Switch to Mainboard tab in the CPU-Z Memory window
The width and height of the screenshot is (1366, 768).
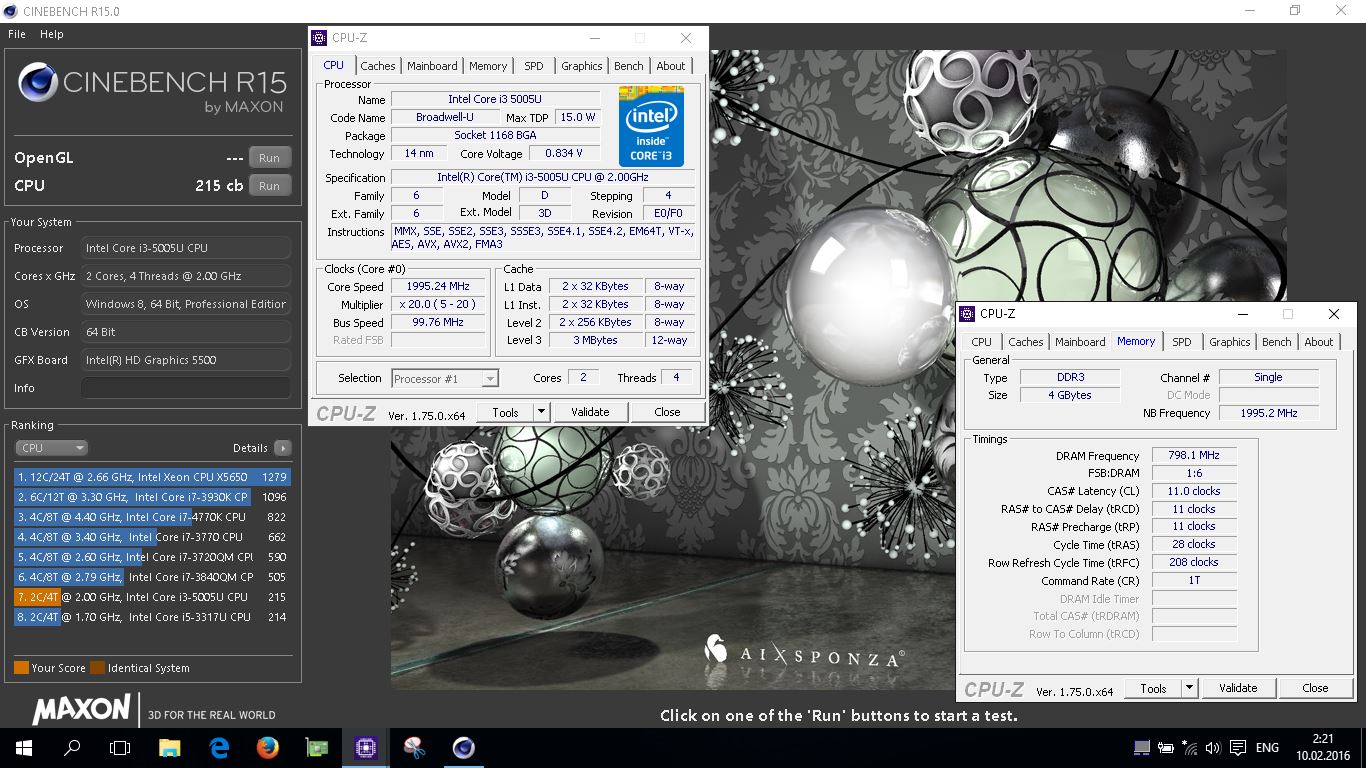point(1081,342)
